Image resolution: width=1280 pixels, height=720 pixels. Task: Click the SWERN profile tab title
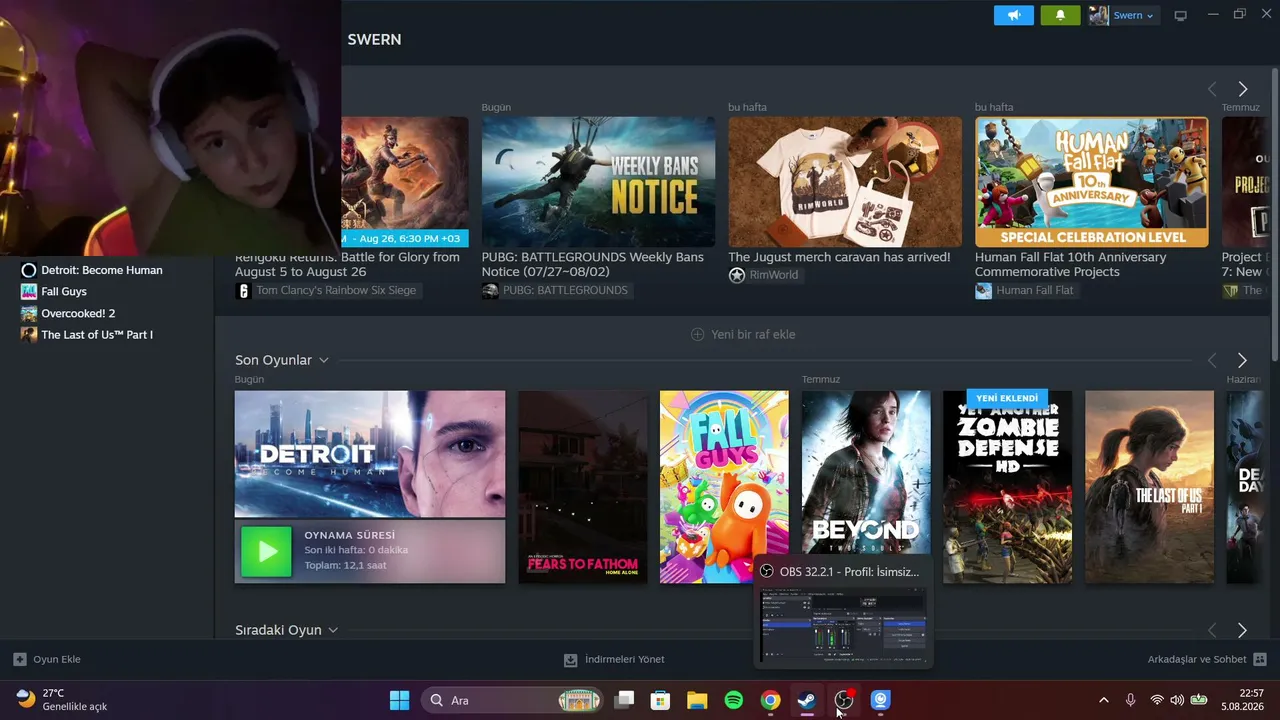[374, 40]
